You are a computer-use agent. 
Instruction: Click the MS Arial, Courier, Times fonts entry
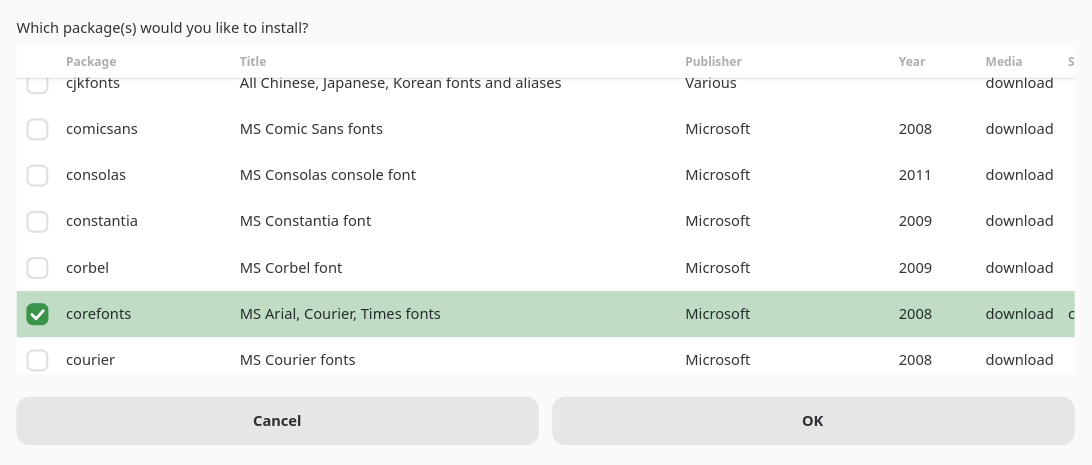(x=340, y=314)
